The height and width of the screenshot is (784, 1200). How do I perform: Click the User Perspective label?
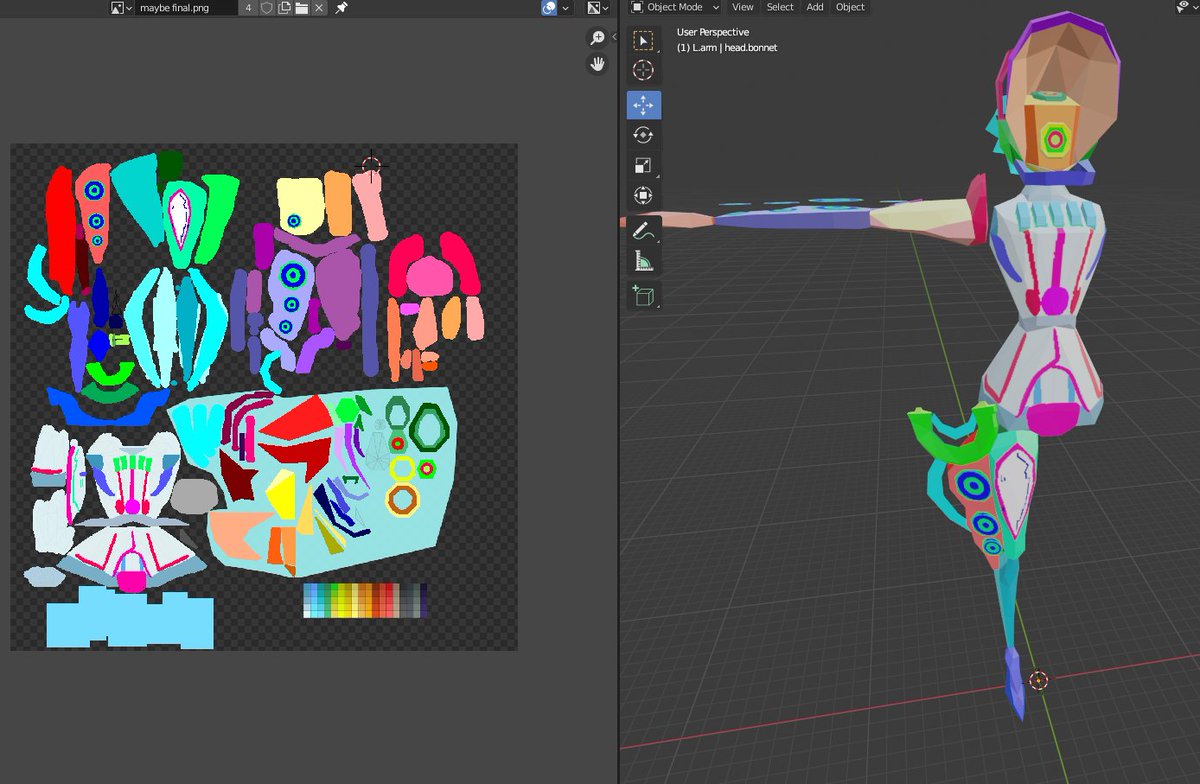(x=713, y=32)
